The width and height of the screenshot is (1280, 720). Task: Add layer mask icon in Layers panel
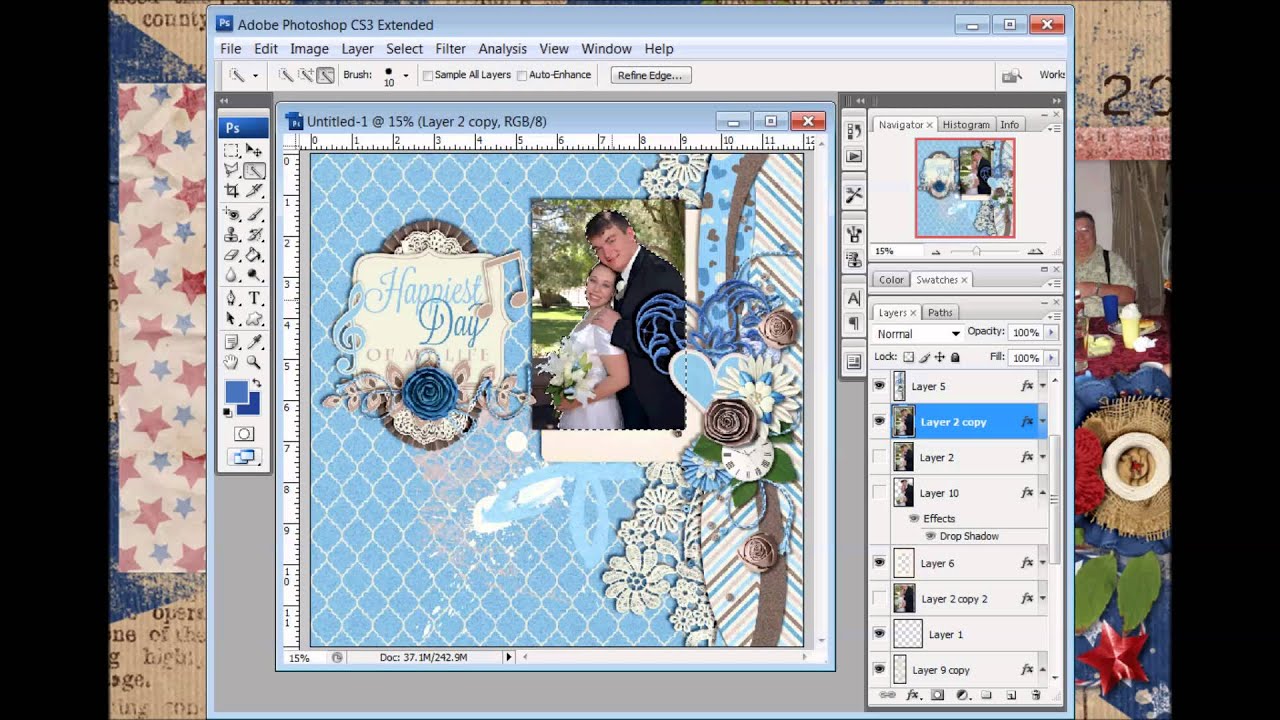[x=937, y=695]
